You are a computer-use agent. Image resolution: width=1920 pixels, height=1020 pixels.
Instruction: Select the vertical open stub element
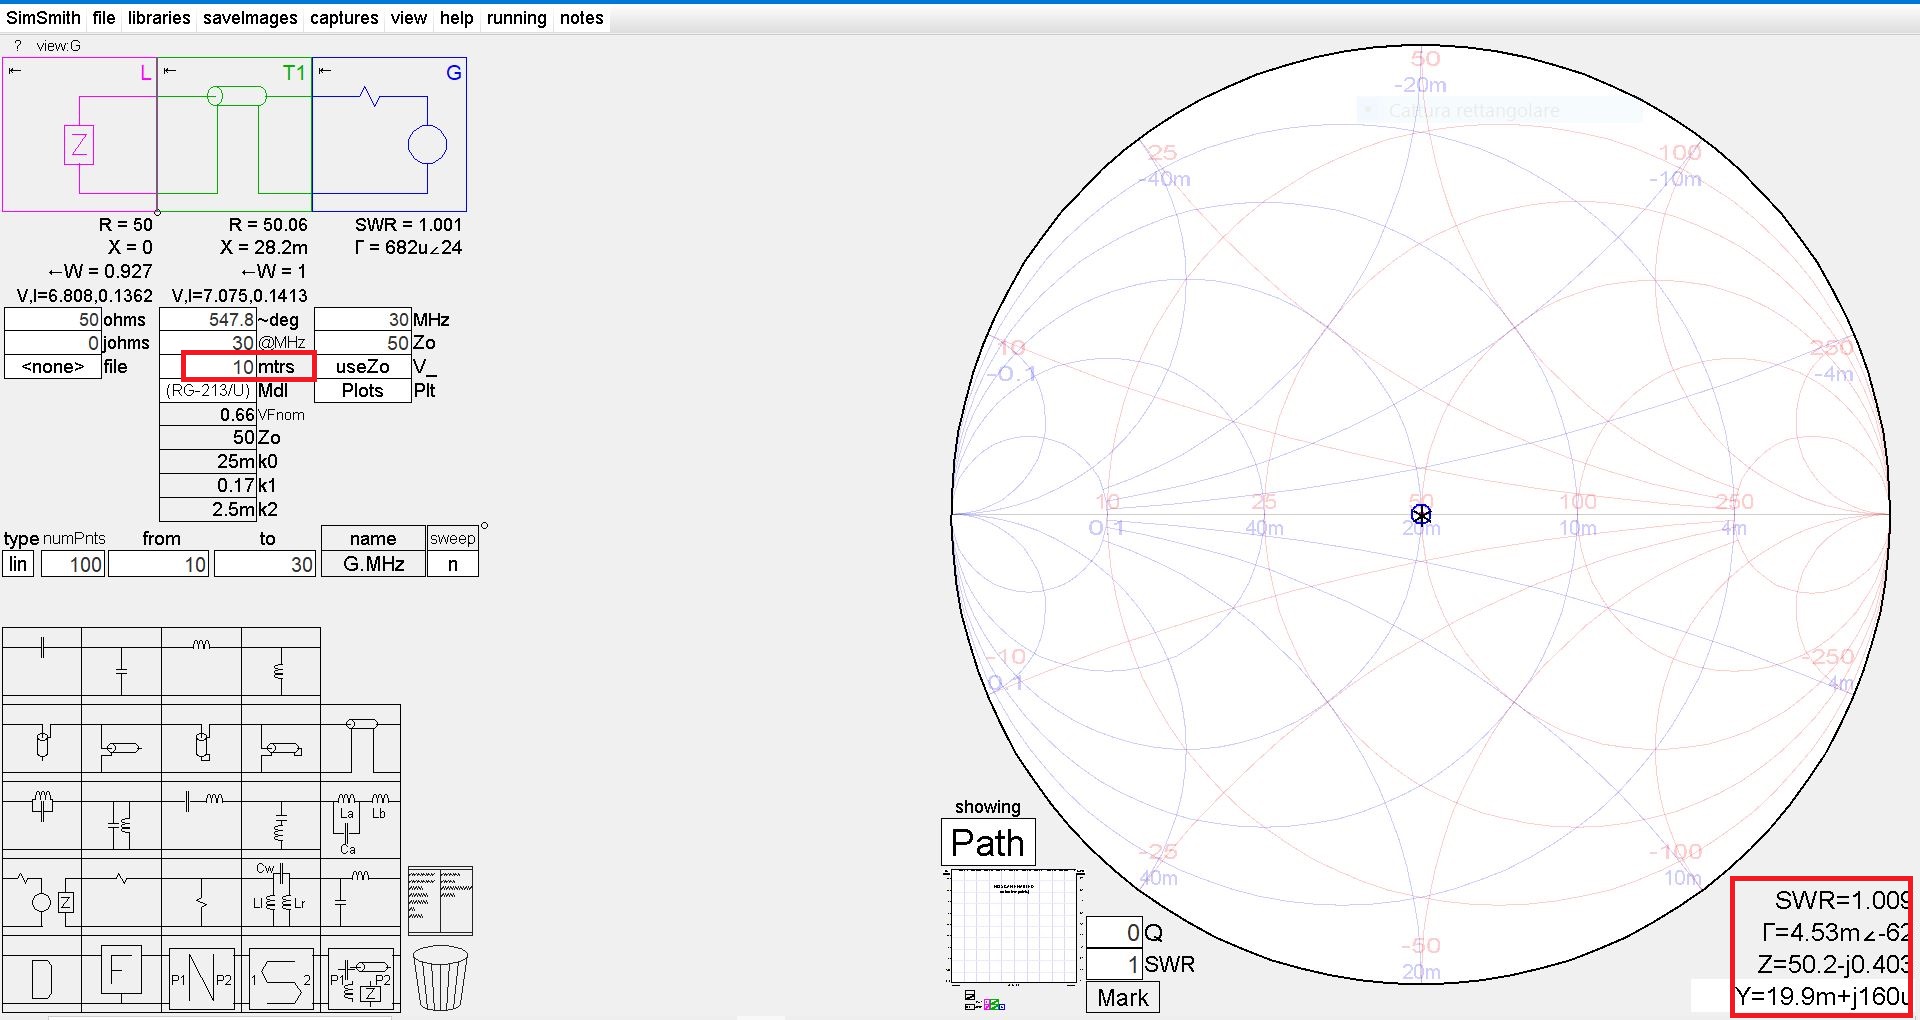pos(42,741)
